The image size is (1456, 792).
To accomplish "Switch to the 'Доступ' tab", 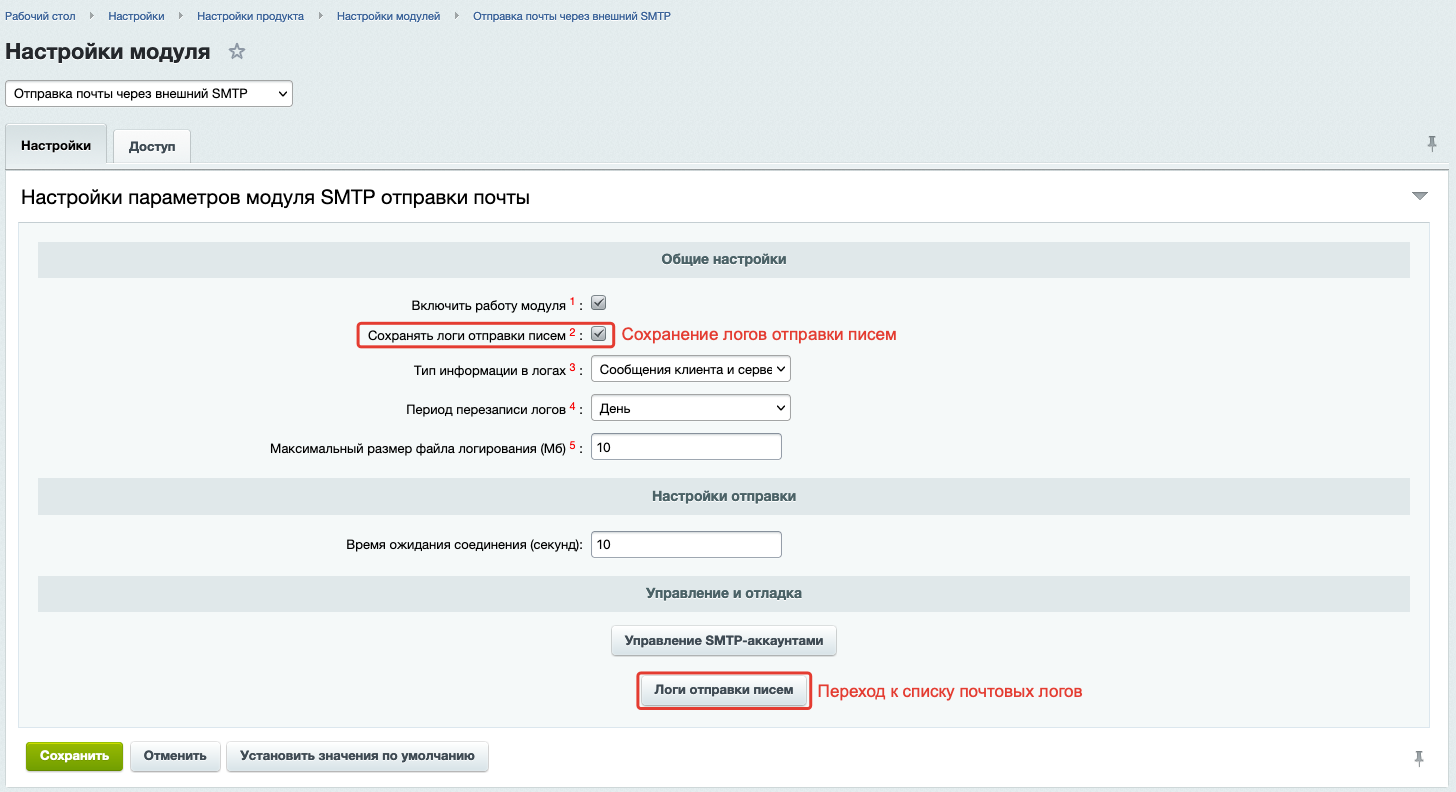I will [152, 146].
